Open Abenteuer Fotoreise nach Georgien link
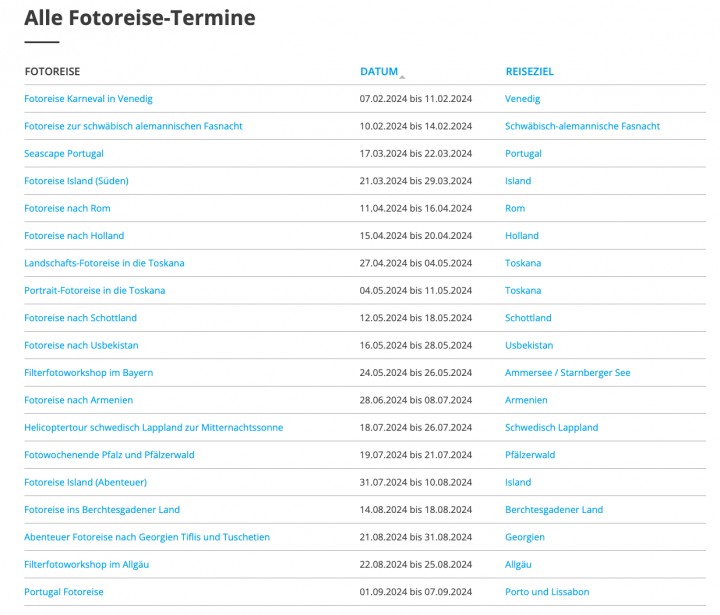720x615 pixels. click(147, 537)
